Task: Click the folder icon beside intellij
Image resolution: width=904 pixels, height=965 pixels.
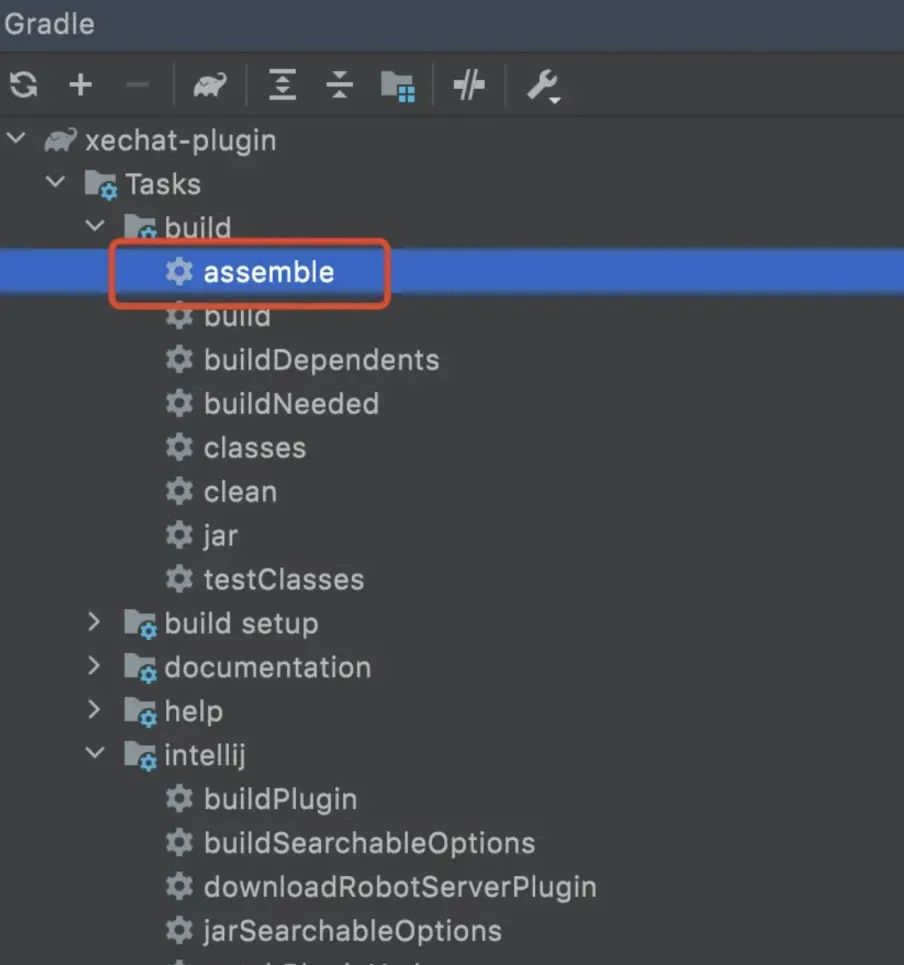Action: tap(140, 756)
